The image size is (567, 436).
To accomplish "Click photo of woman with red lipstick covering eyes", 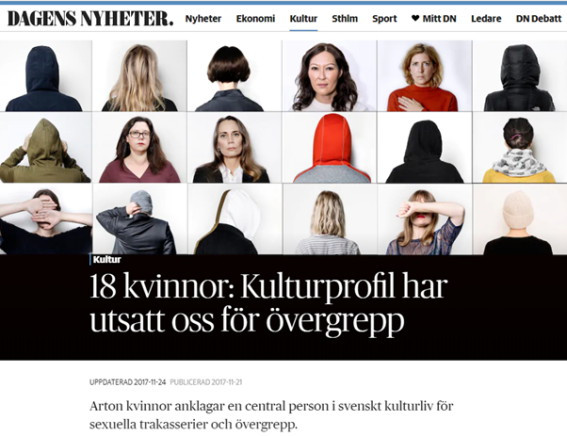I will tap(425, 219).
